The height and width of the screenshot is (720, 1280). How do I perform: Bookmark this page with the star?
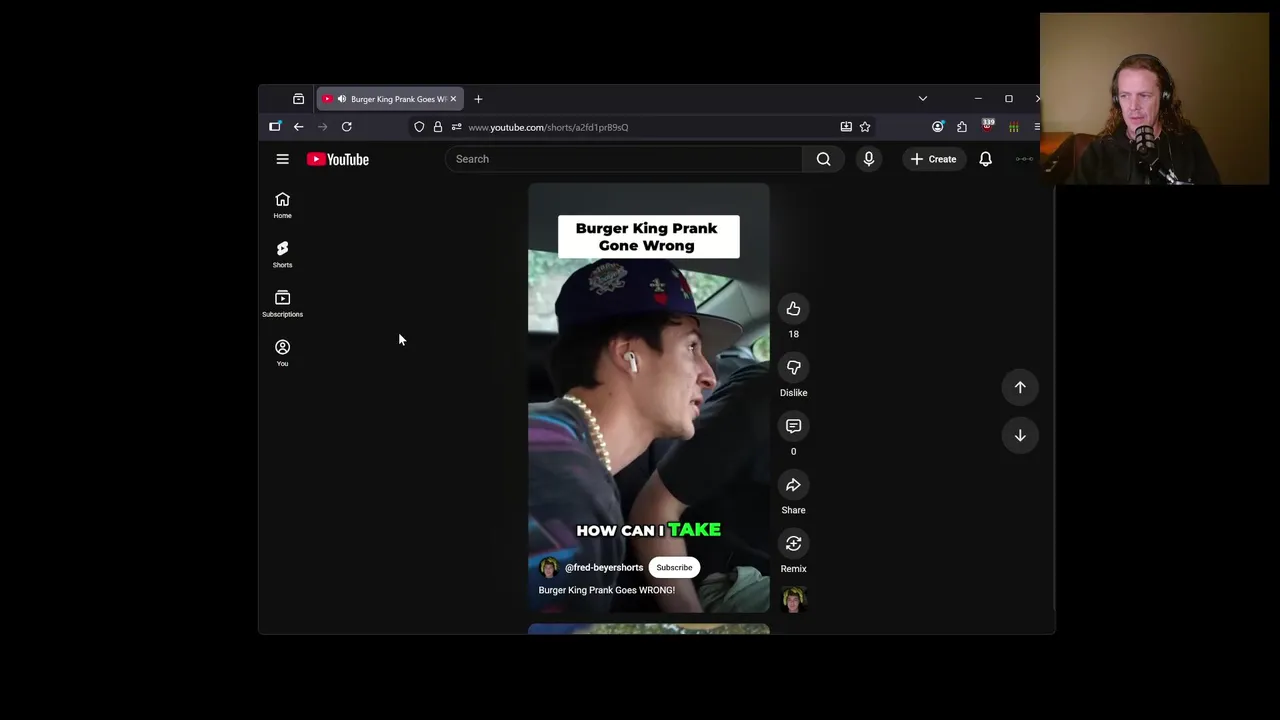(x=865, y=127)
